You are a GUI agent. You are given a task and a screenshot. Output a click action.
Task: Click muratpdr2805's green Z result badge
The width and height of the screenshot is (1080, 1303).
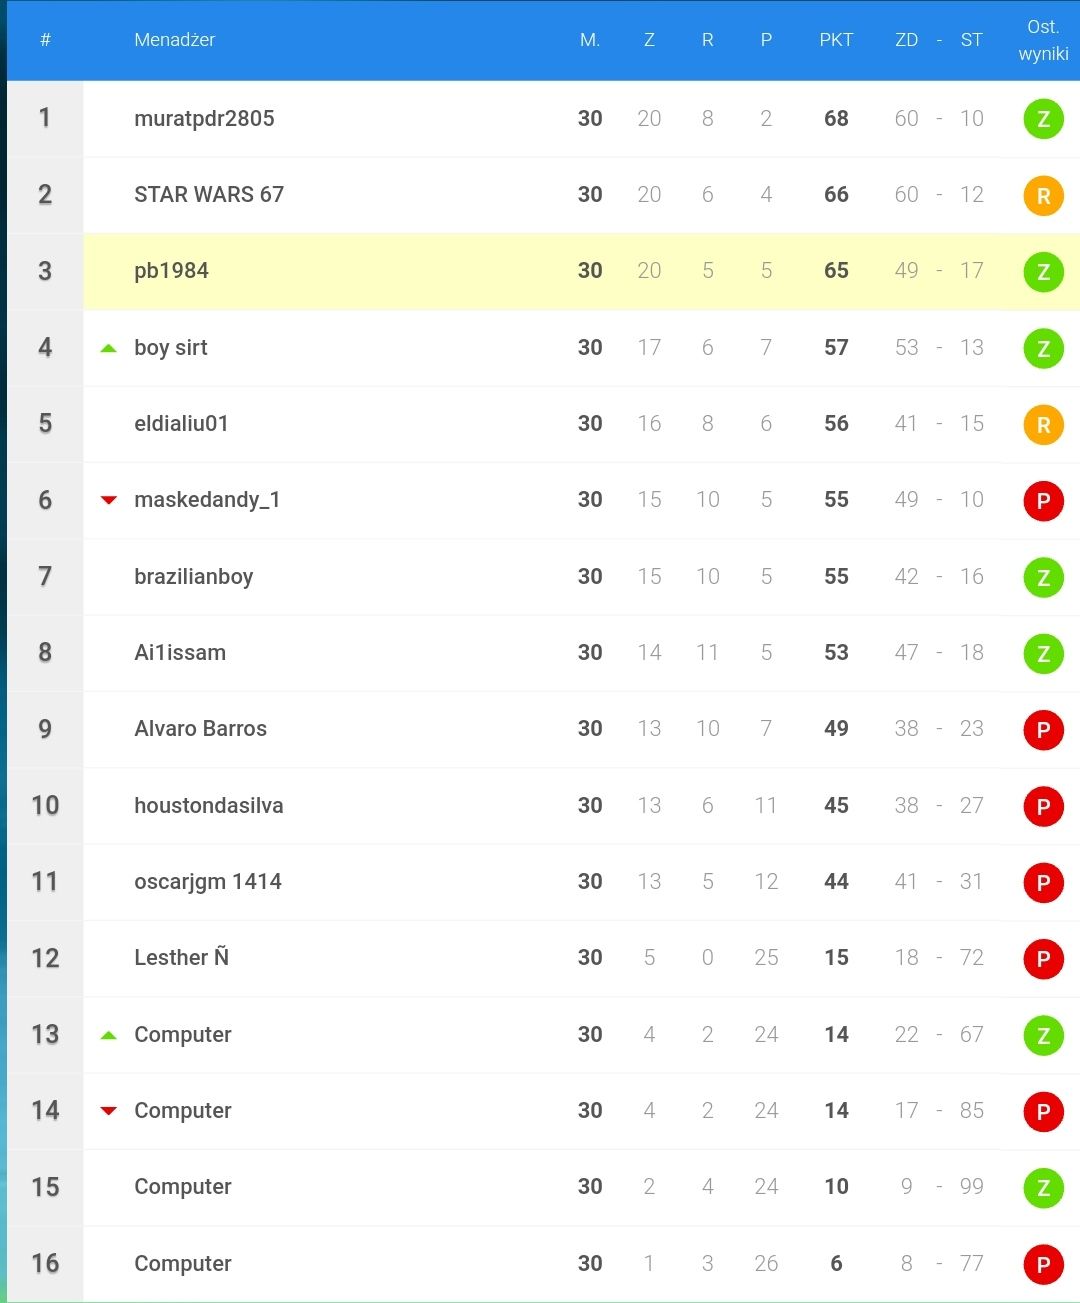(x=1043, y=119)
